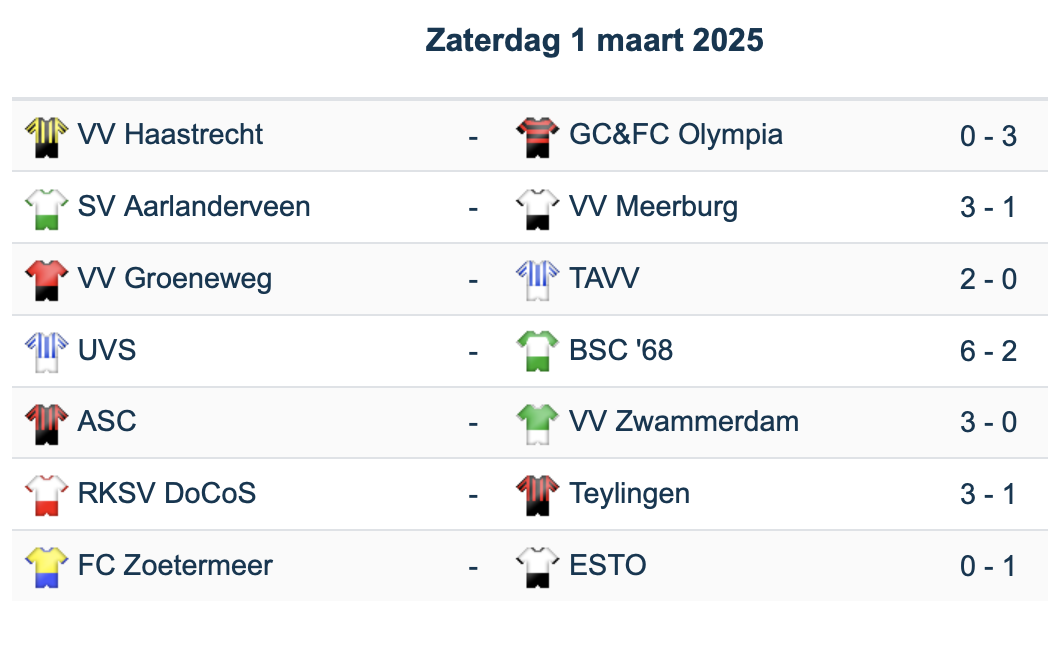The width and height of the screenshot is (1048, 652).
Task: View the 0 - 1 ESTO match result
Action: pyautogui.click(x=988, y=567)
